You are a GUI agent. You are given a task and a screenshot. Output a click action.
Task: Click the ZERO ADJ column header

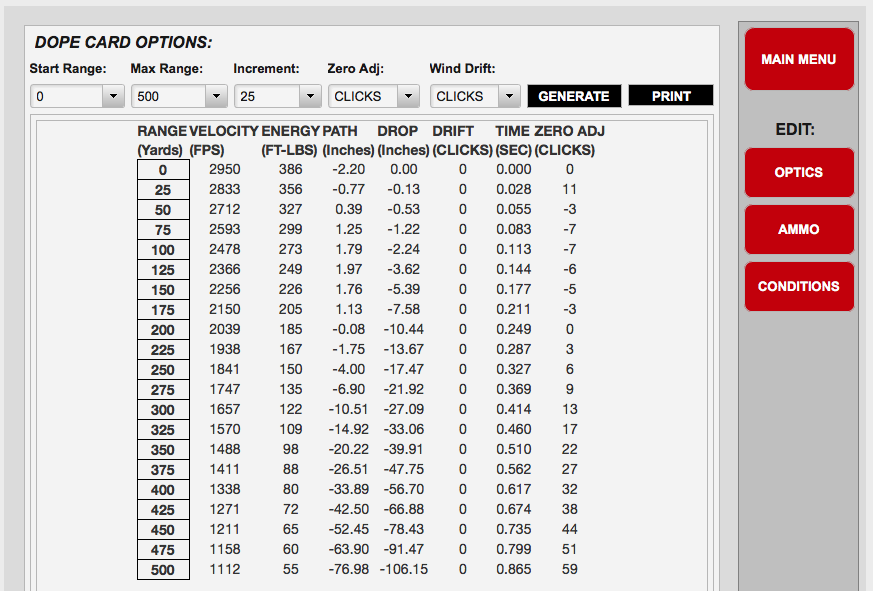coord(569,131)
